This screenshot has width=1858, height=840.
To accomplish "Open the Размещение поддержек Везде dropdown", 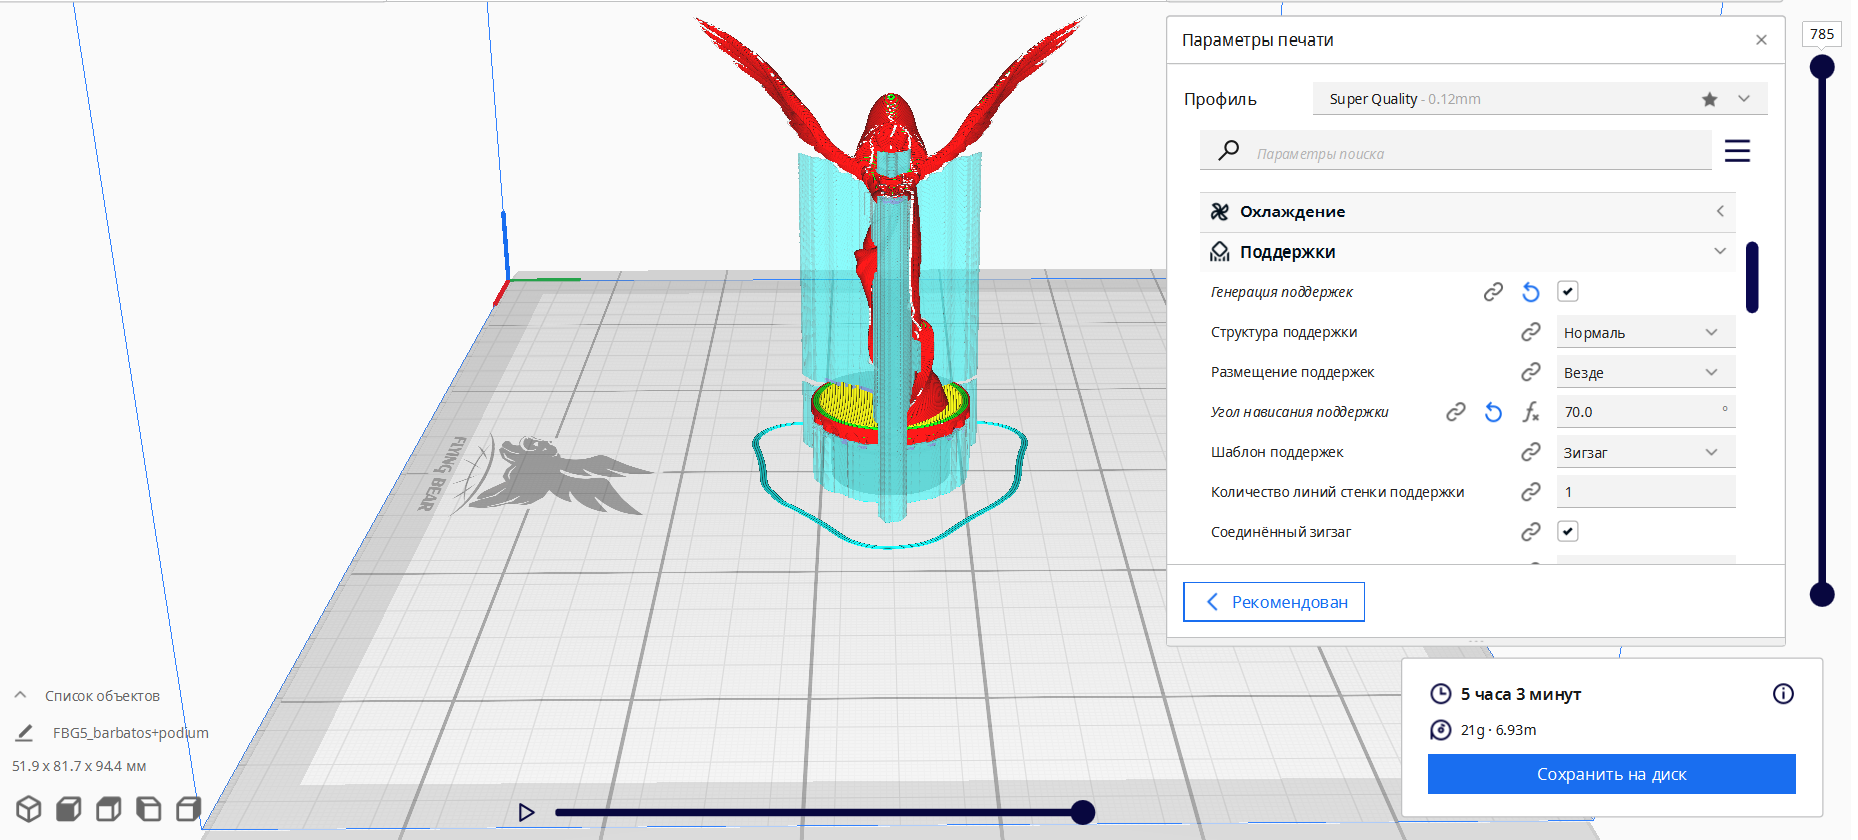I will [x=1646, y=372].
